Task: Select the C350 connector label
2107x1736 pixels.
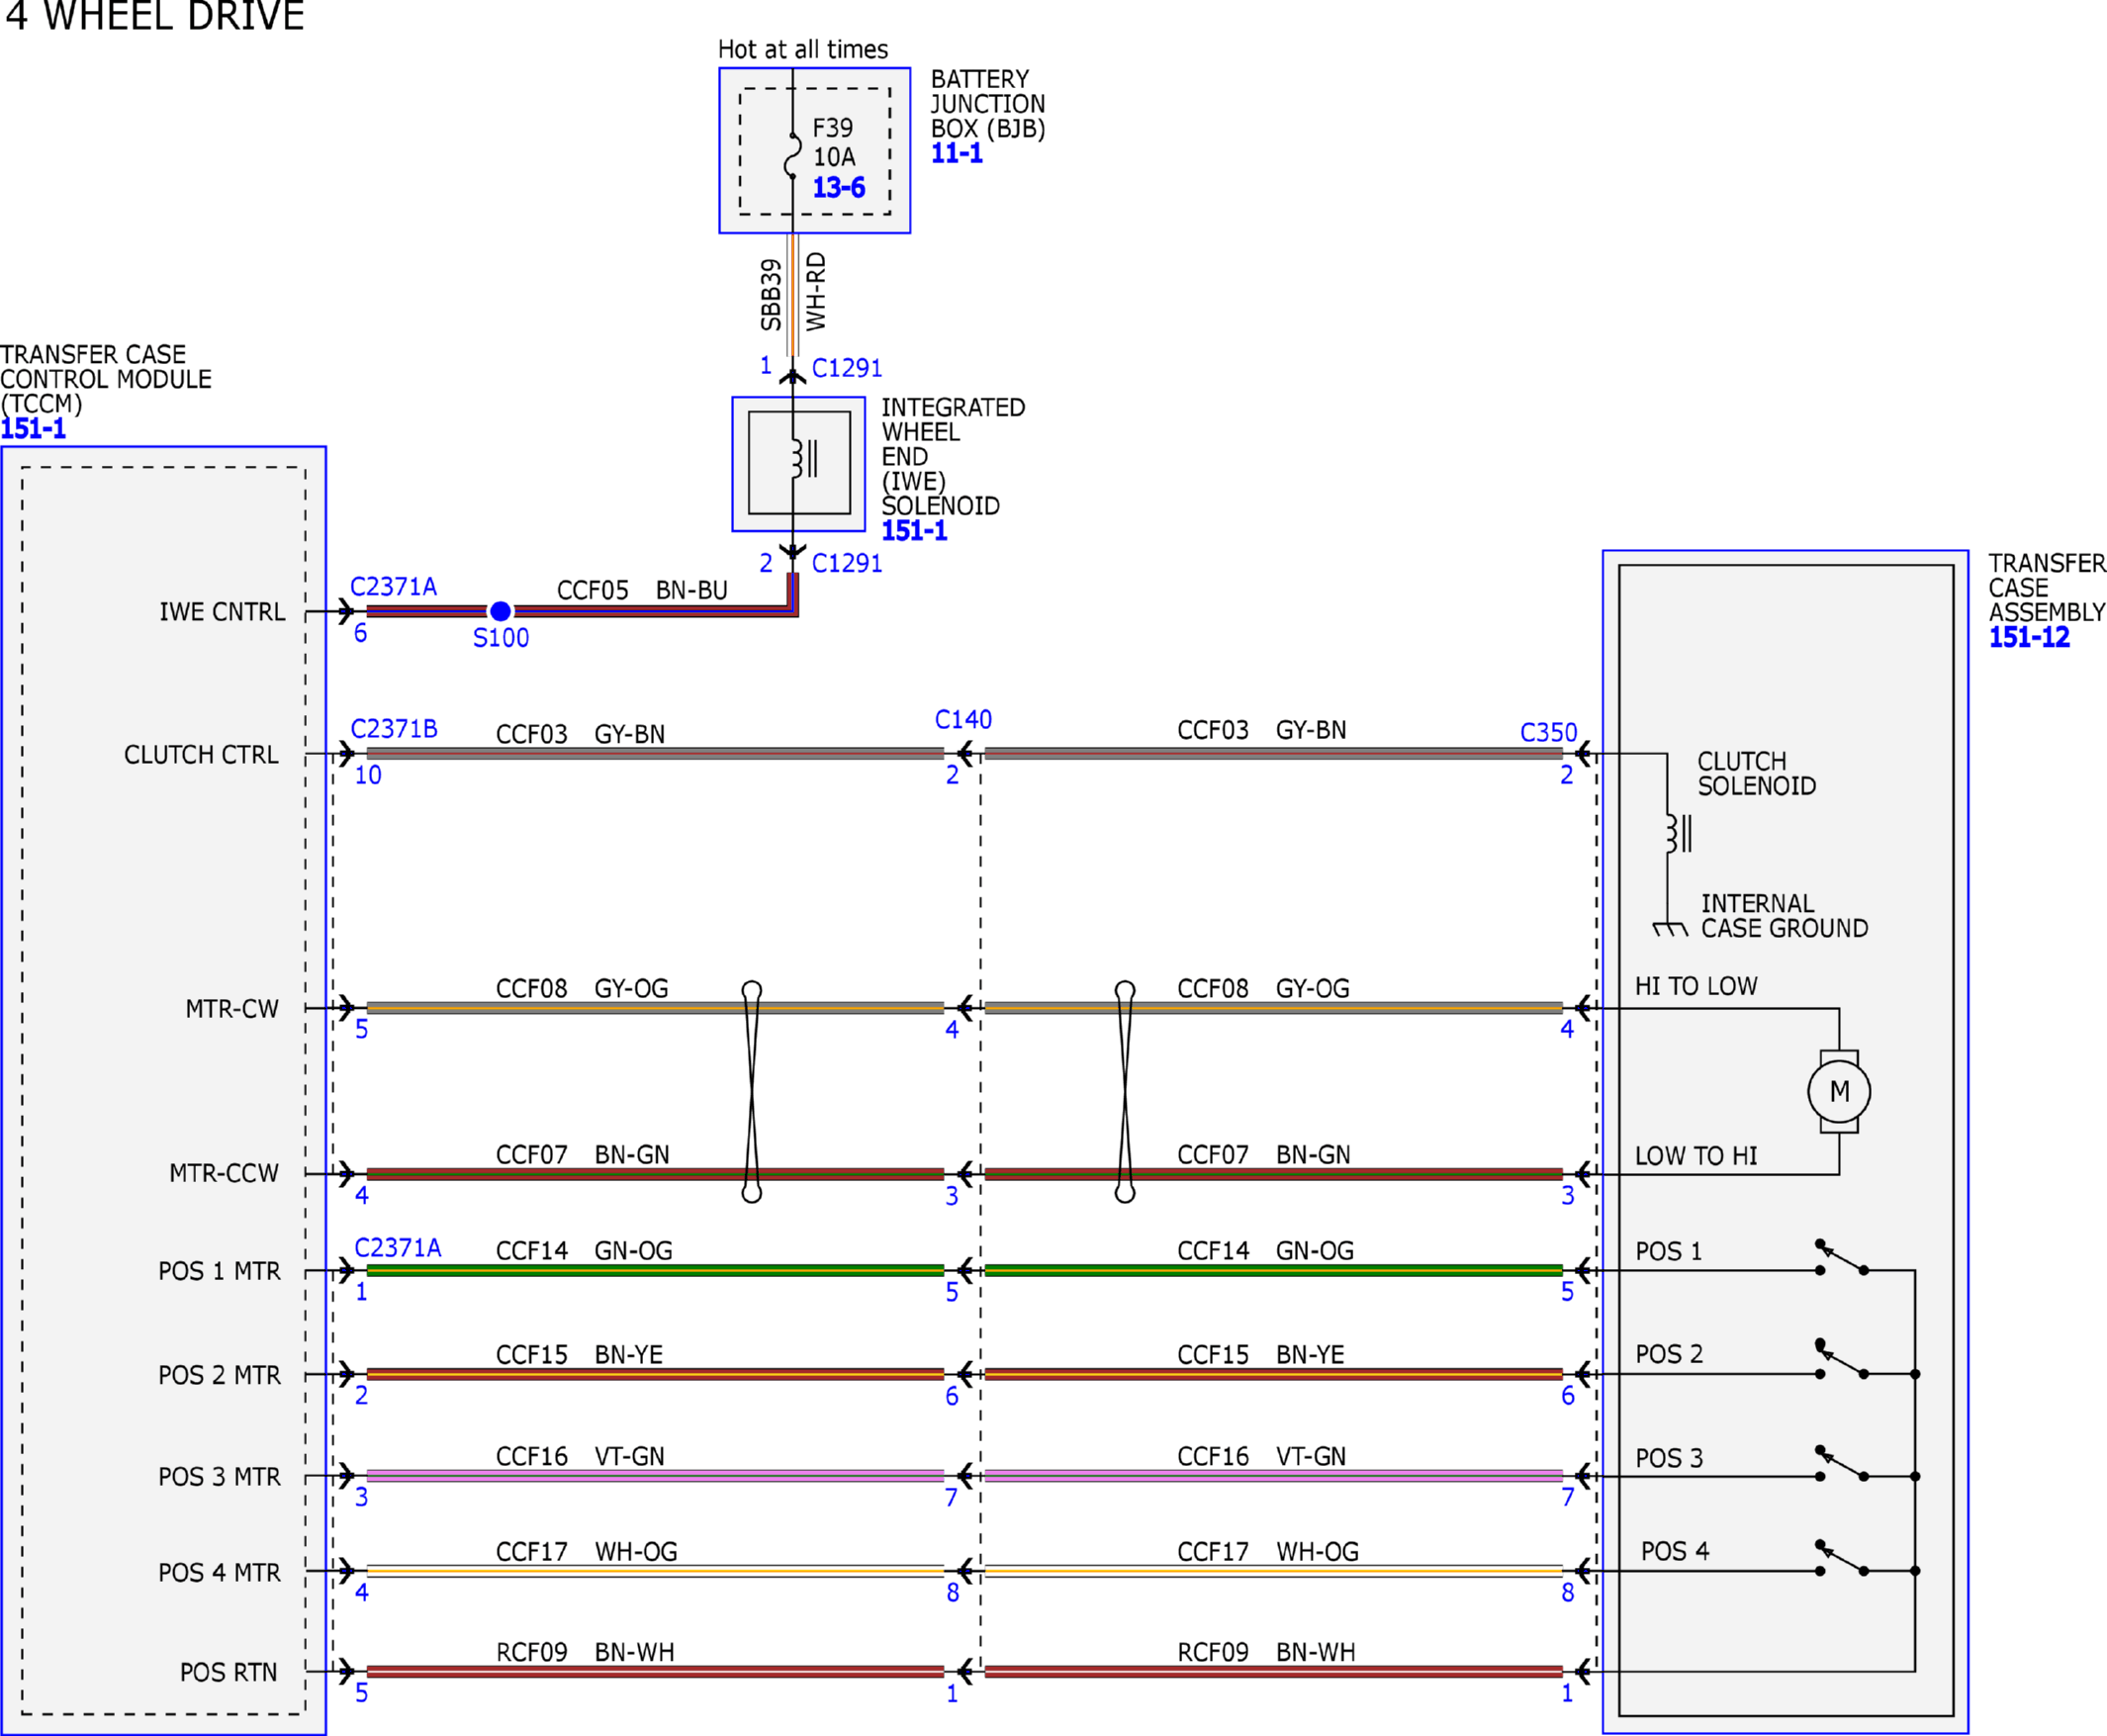Action: (1548, 732)
